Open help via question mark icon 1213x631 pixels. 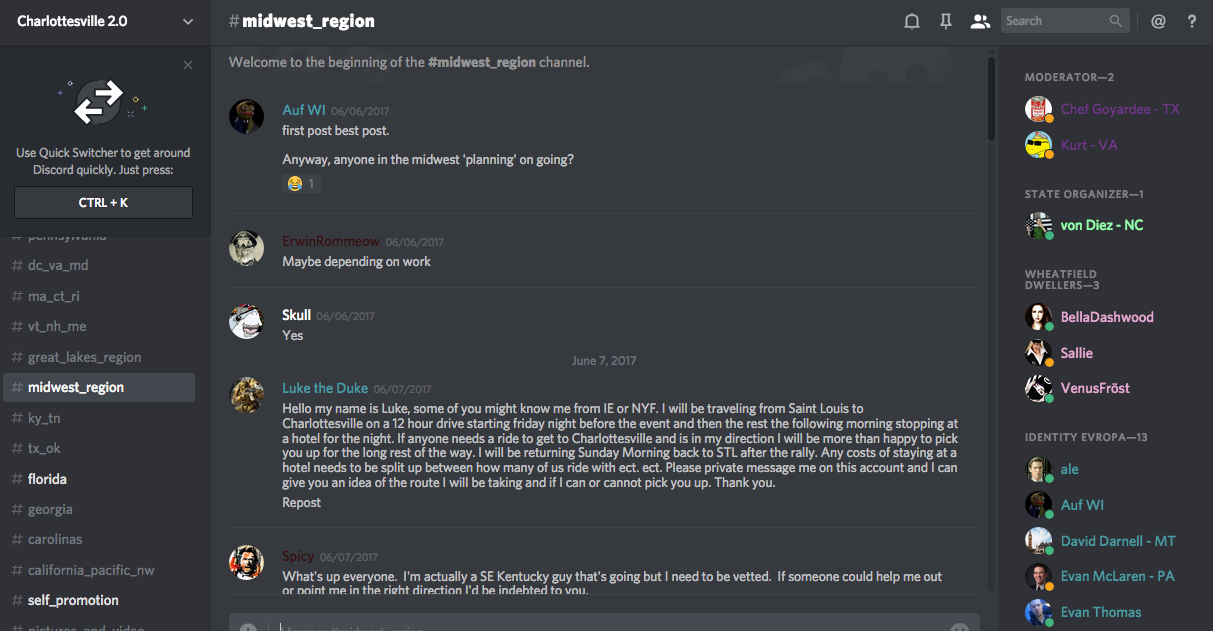tap(1192, 21)
